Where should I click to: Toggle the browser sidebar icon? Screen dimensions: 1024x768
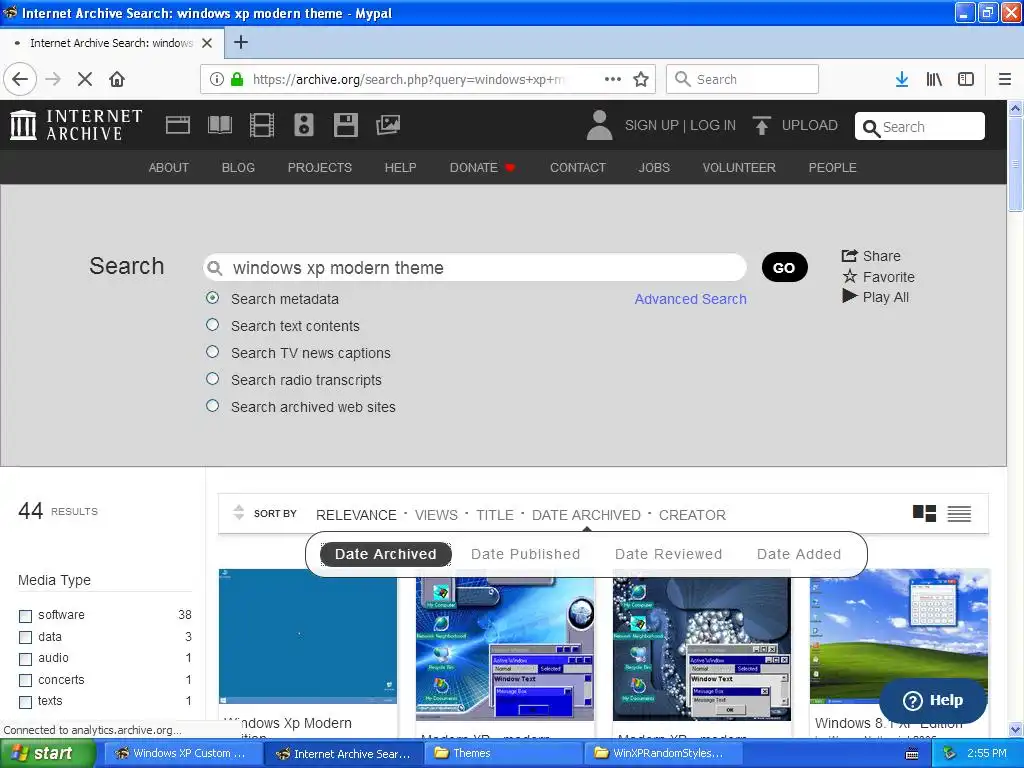(966, 80)
